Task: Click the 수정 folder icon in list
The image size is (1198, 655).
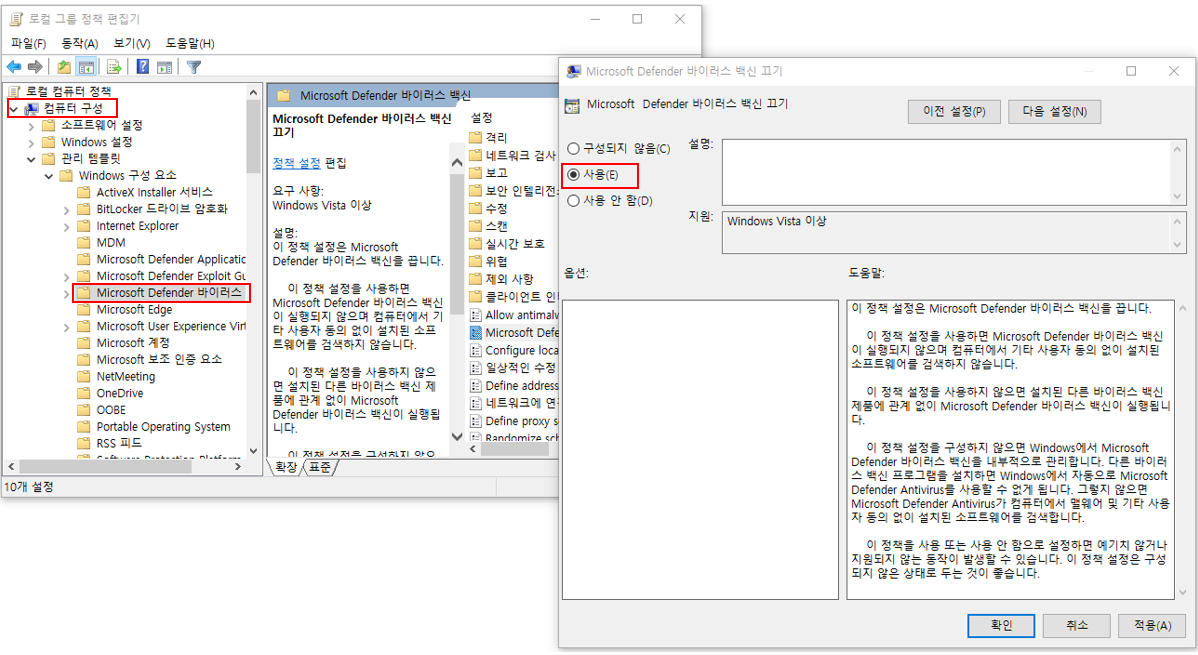Action: point(475,208)
